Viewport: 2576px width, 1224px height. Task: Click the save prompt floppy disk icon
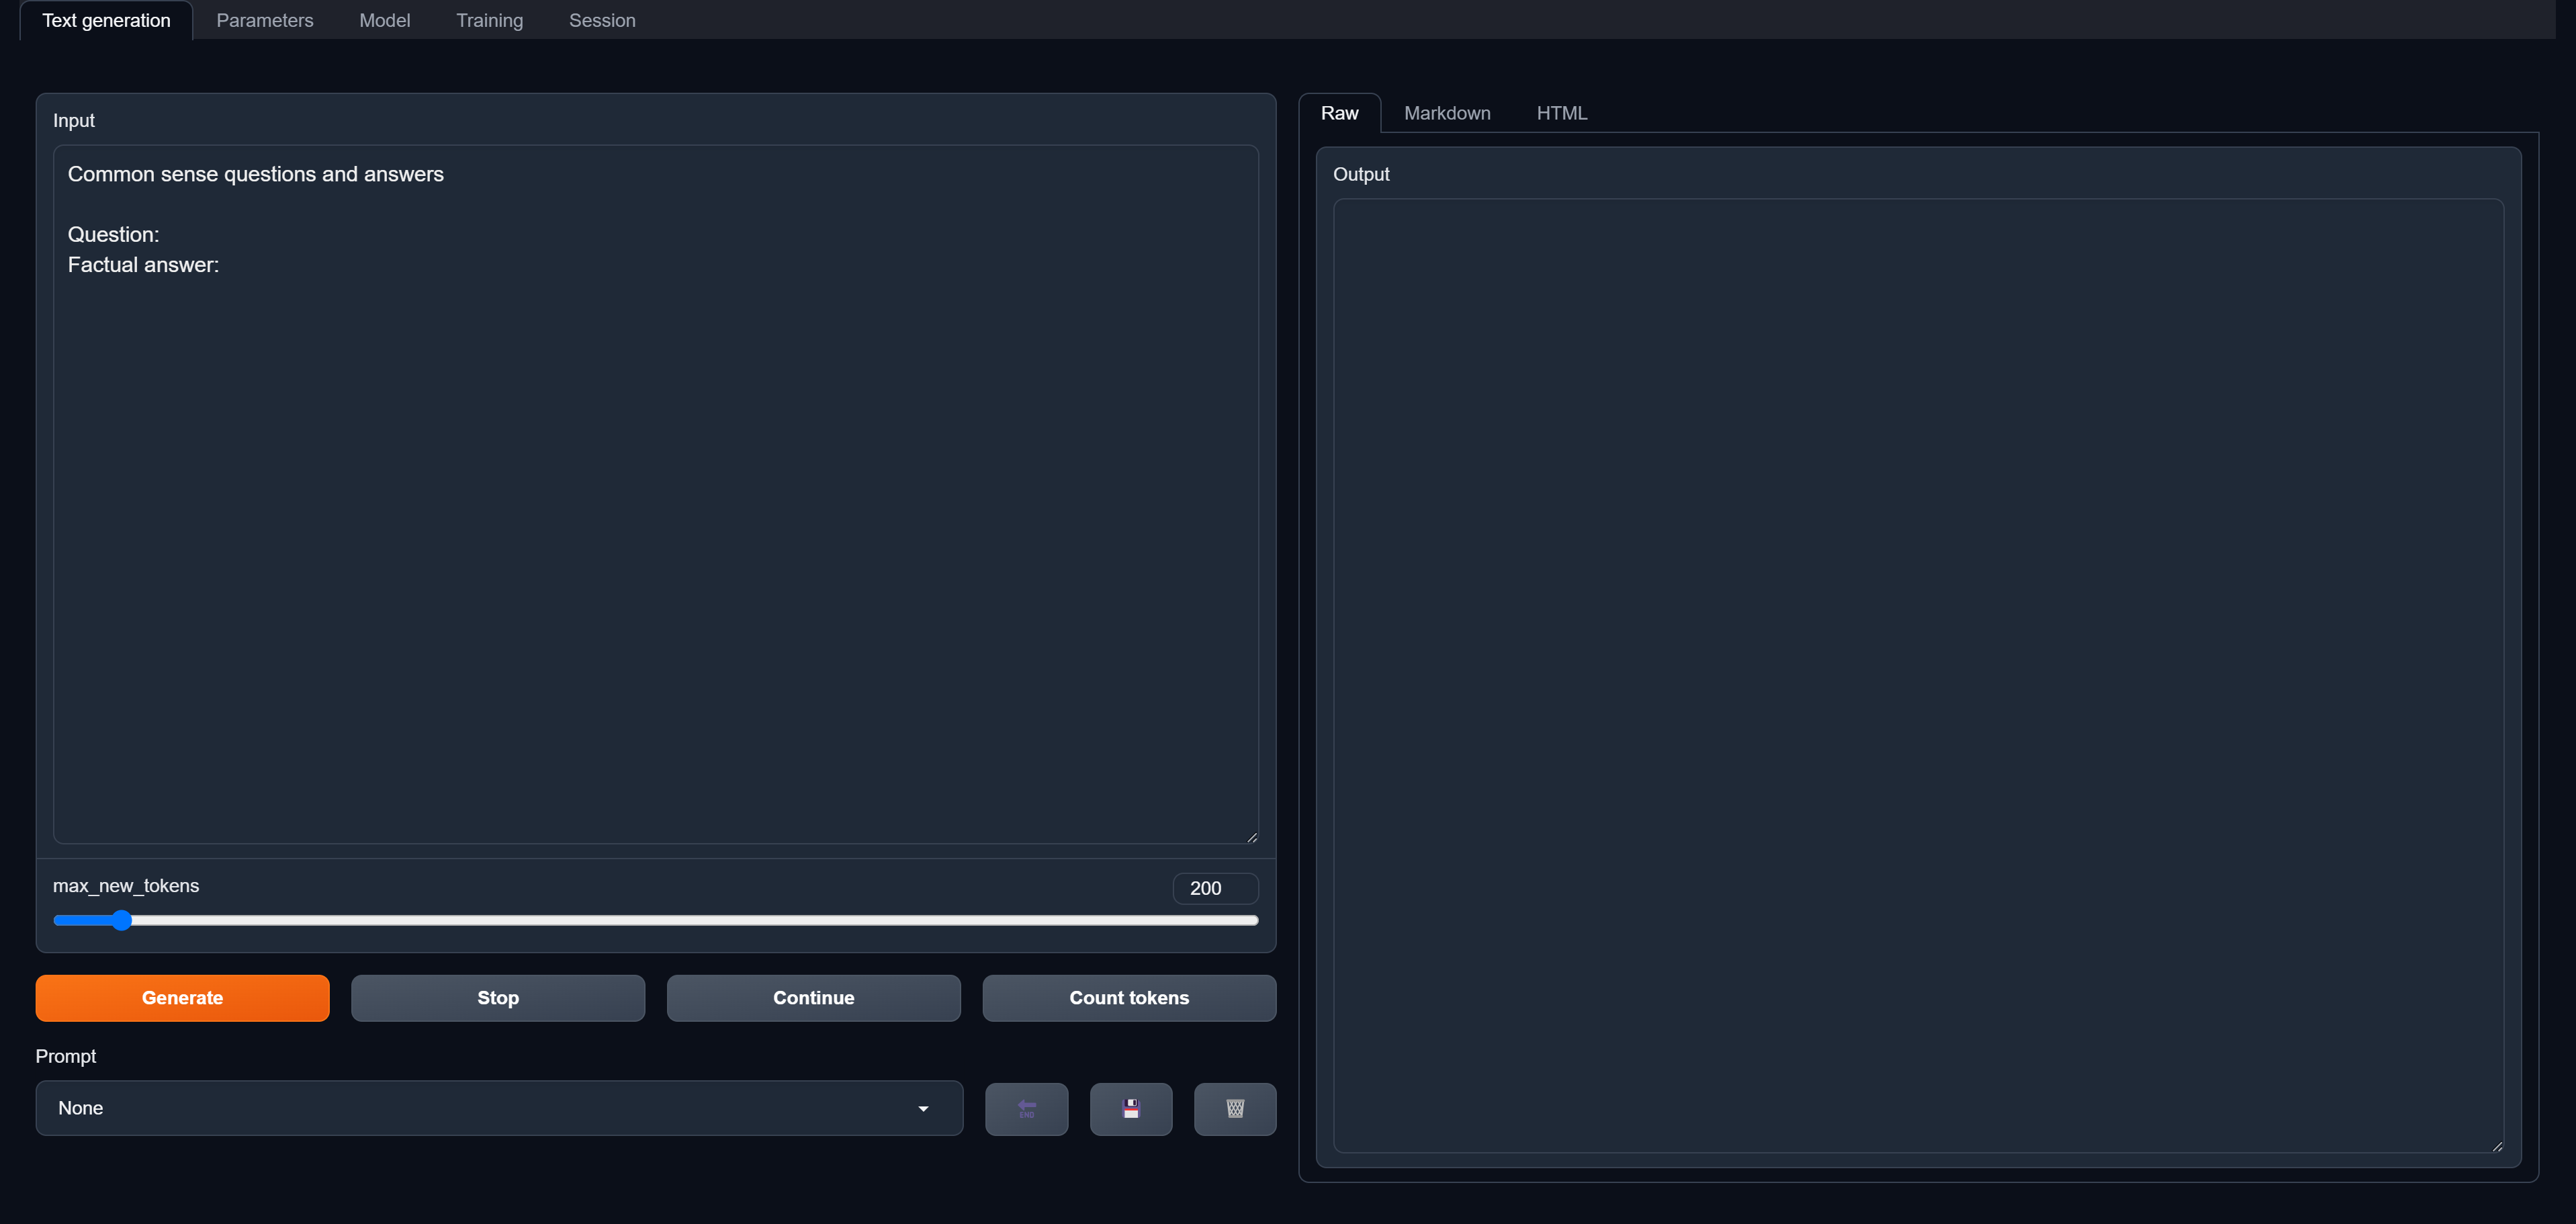pyautogui.click(x=1131, y=1108)
